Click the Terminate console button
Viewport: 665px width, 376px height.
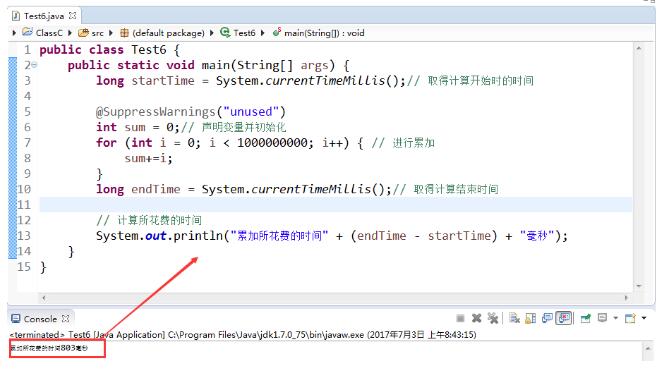(x=460, y=318)
